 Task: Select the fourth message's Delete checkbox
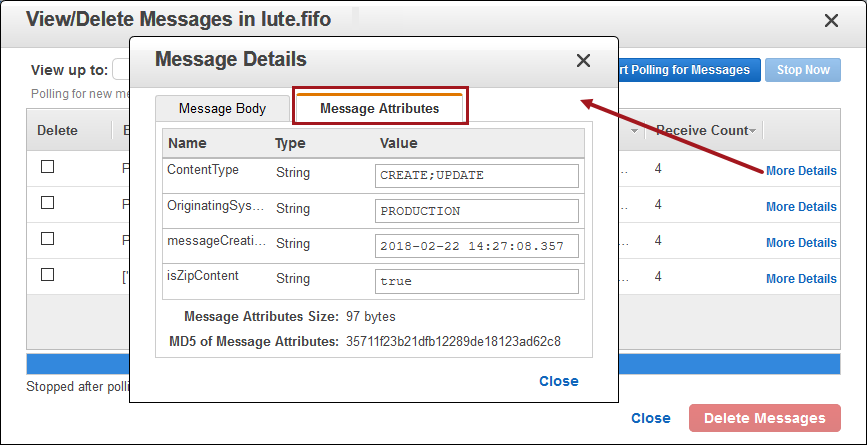pyautogui.click(x=47, y=275)
